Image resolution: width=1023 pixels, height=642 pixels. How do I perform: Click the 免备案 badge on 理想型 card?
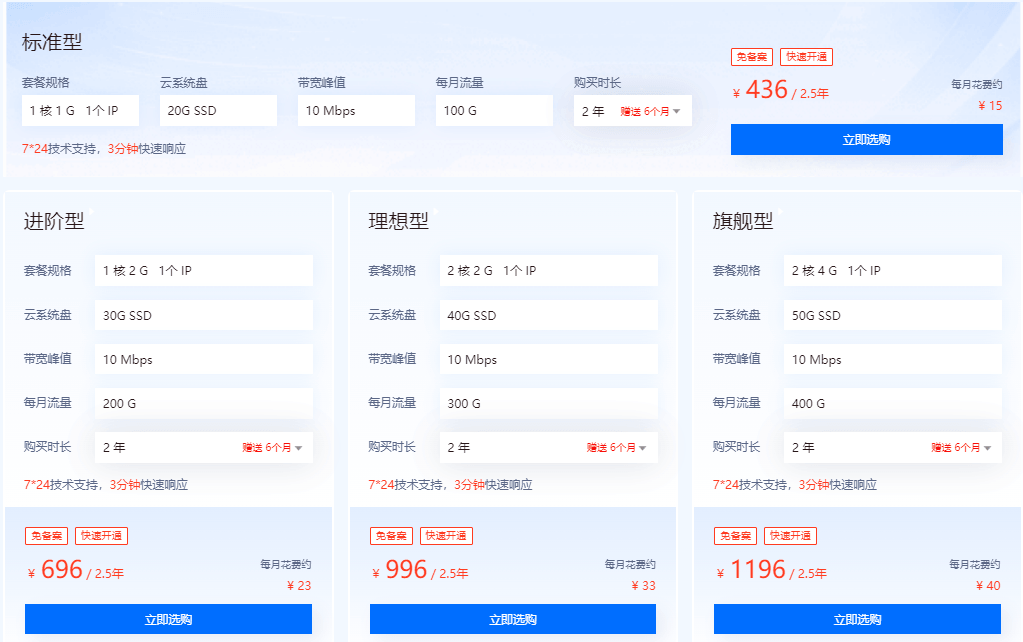point(391,535)
